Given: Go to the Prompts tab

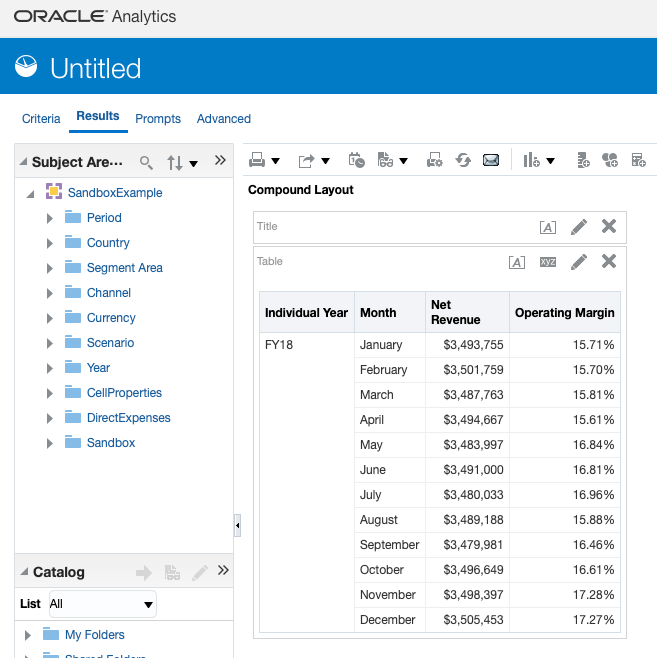Looking at the screenshot, I should [x=158, y=118].
